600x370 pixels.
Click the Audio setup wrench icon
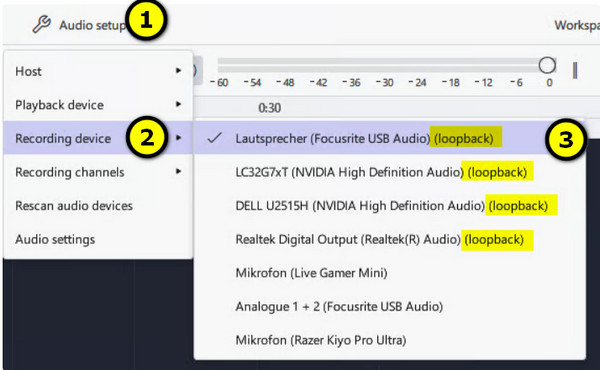tap(41, 24)
